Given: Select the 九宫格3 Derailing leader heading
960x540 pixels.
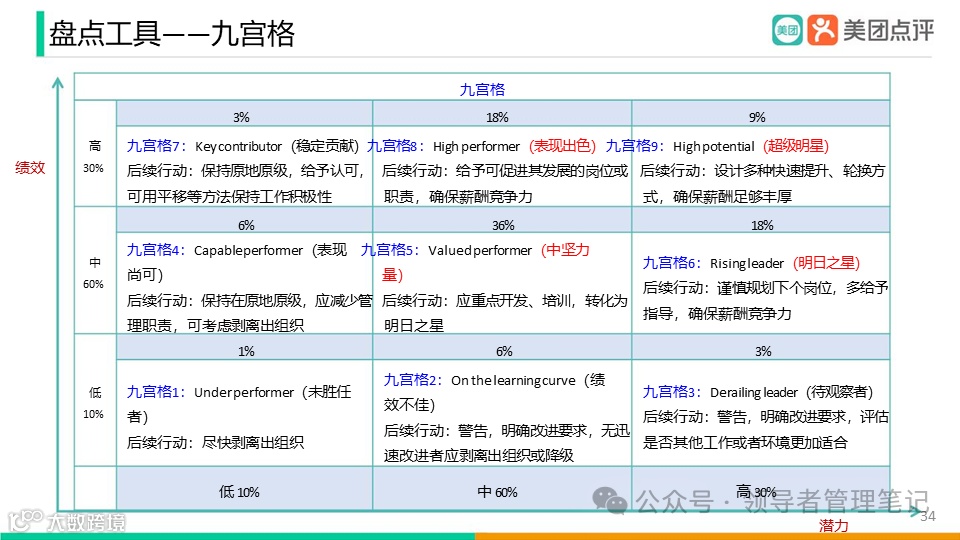Looking at the screenshot, I should click(757, 392).
